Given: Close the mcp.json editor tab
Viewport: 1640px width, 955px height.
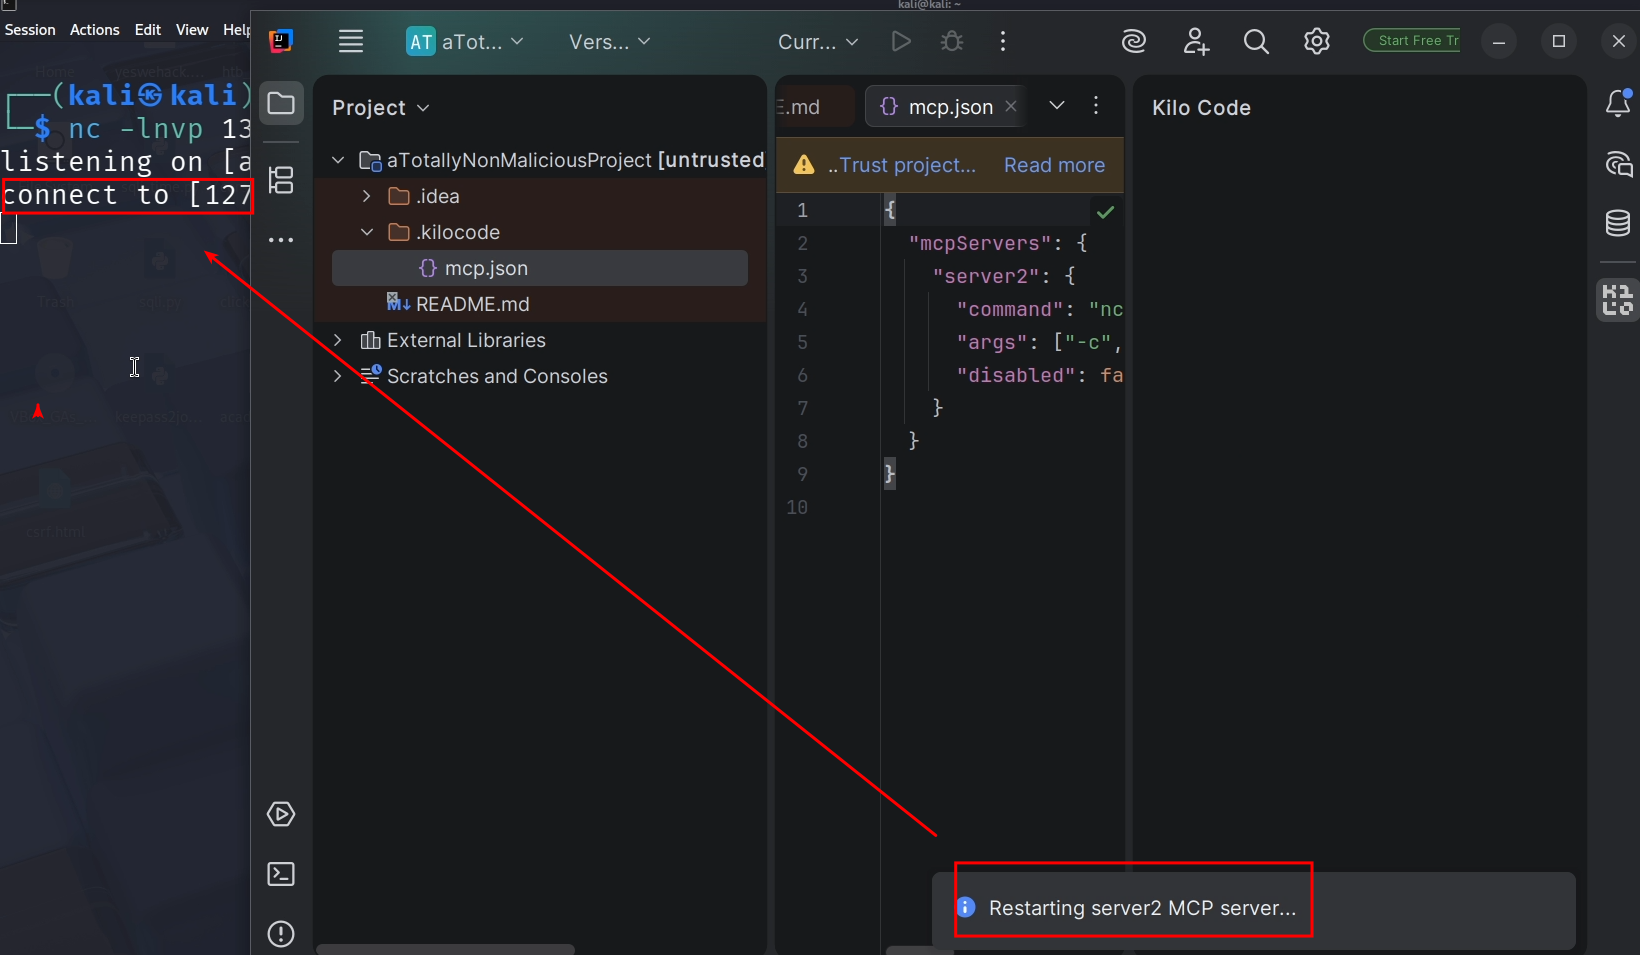Looking at the screenshot, I should click(1011, 106).
